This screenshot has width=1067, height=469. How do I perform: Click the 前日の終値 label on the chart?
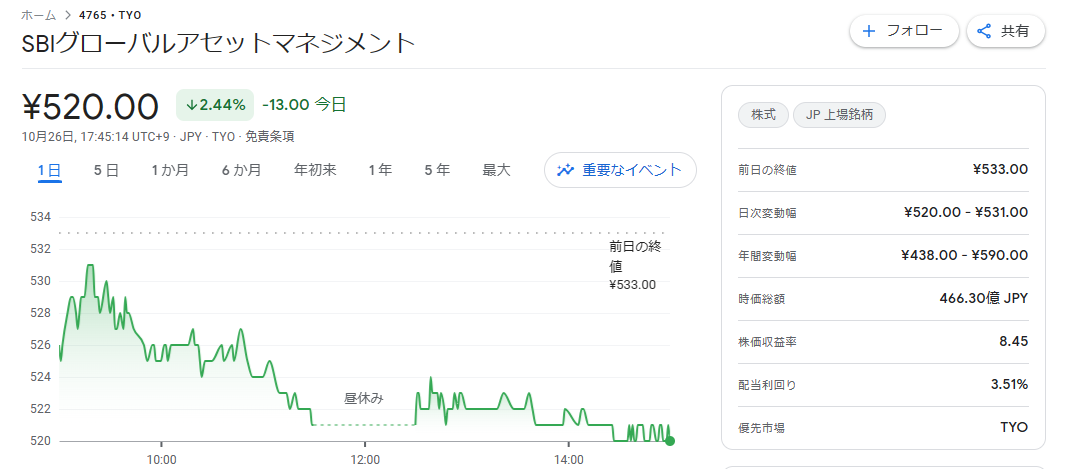(634, 256)
